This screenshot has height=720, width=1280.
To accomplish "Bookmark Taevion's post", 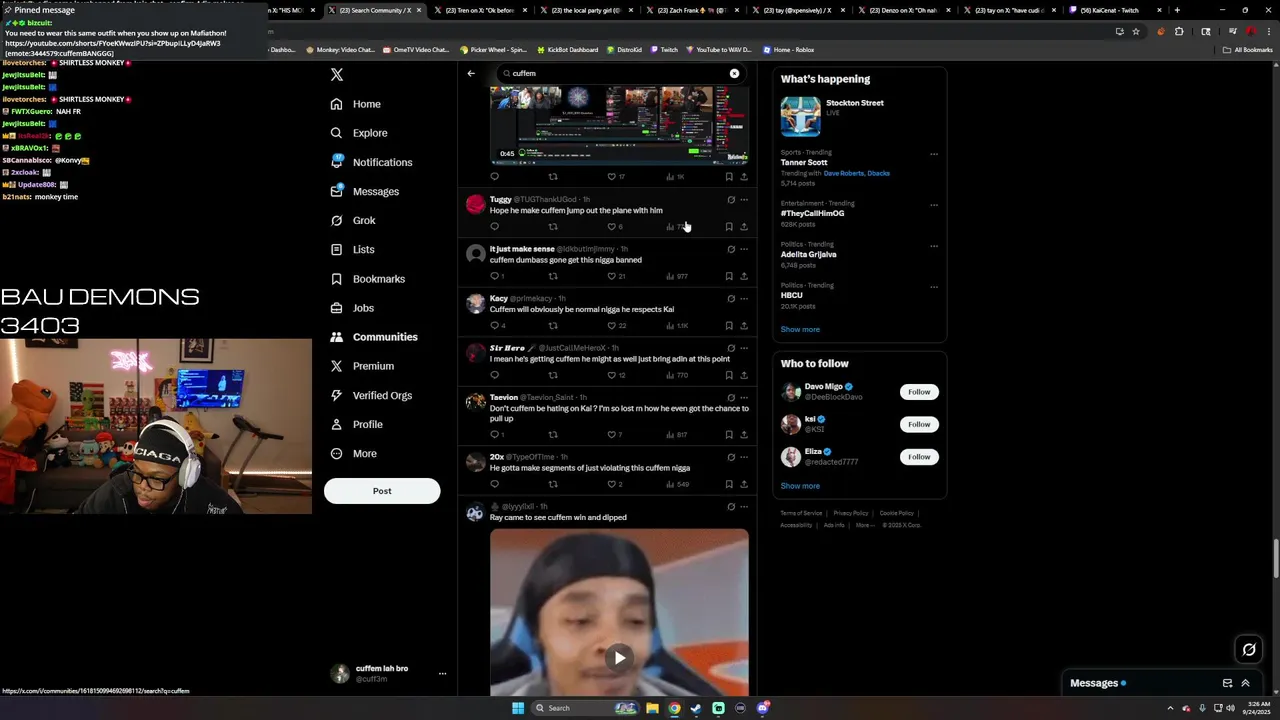I will 729,435.
